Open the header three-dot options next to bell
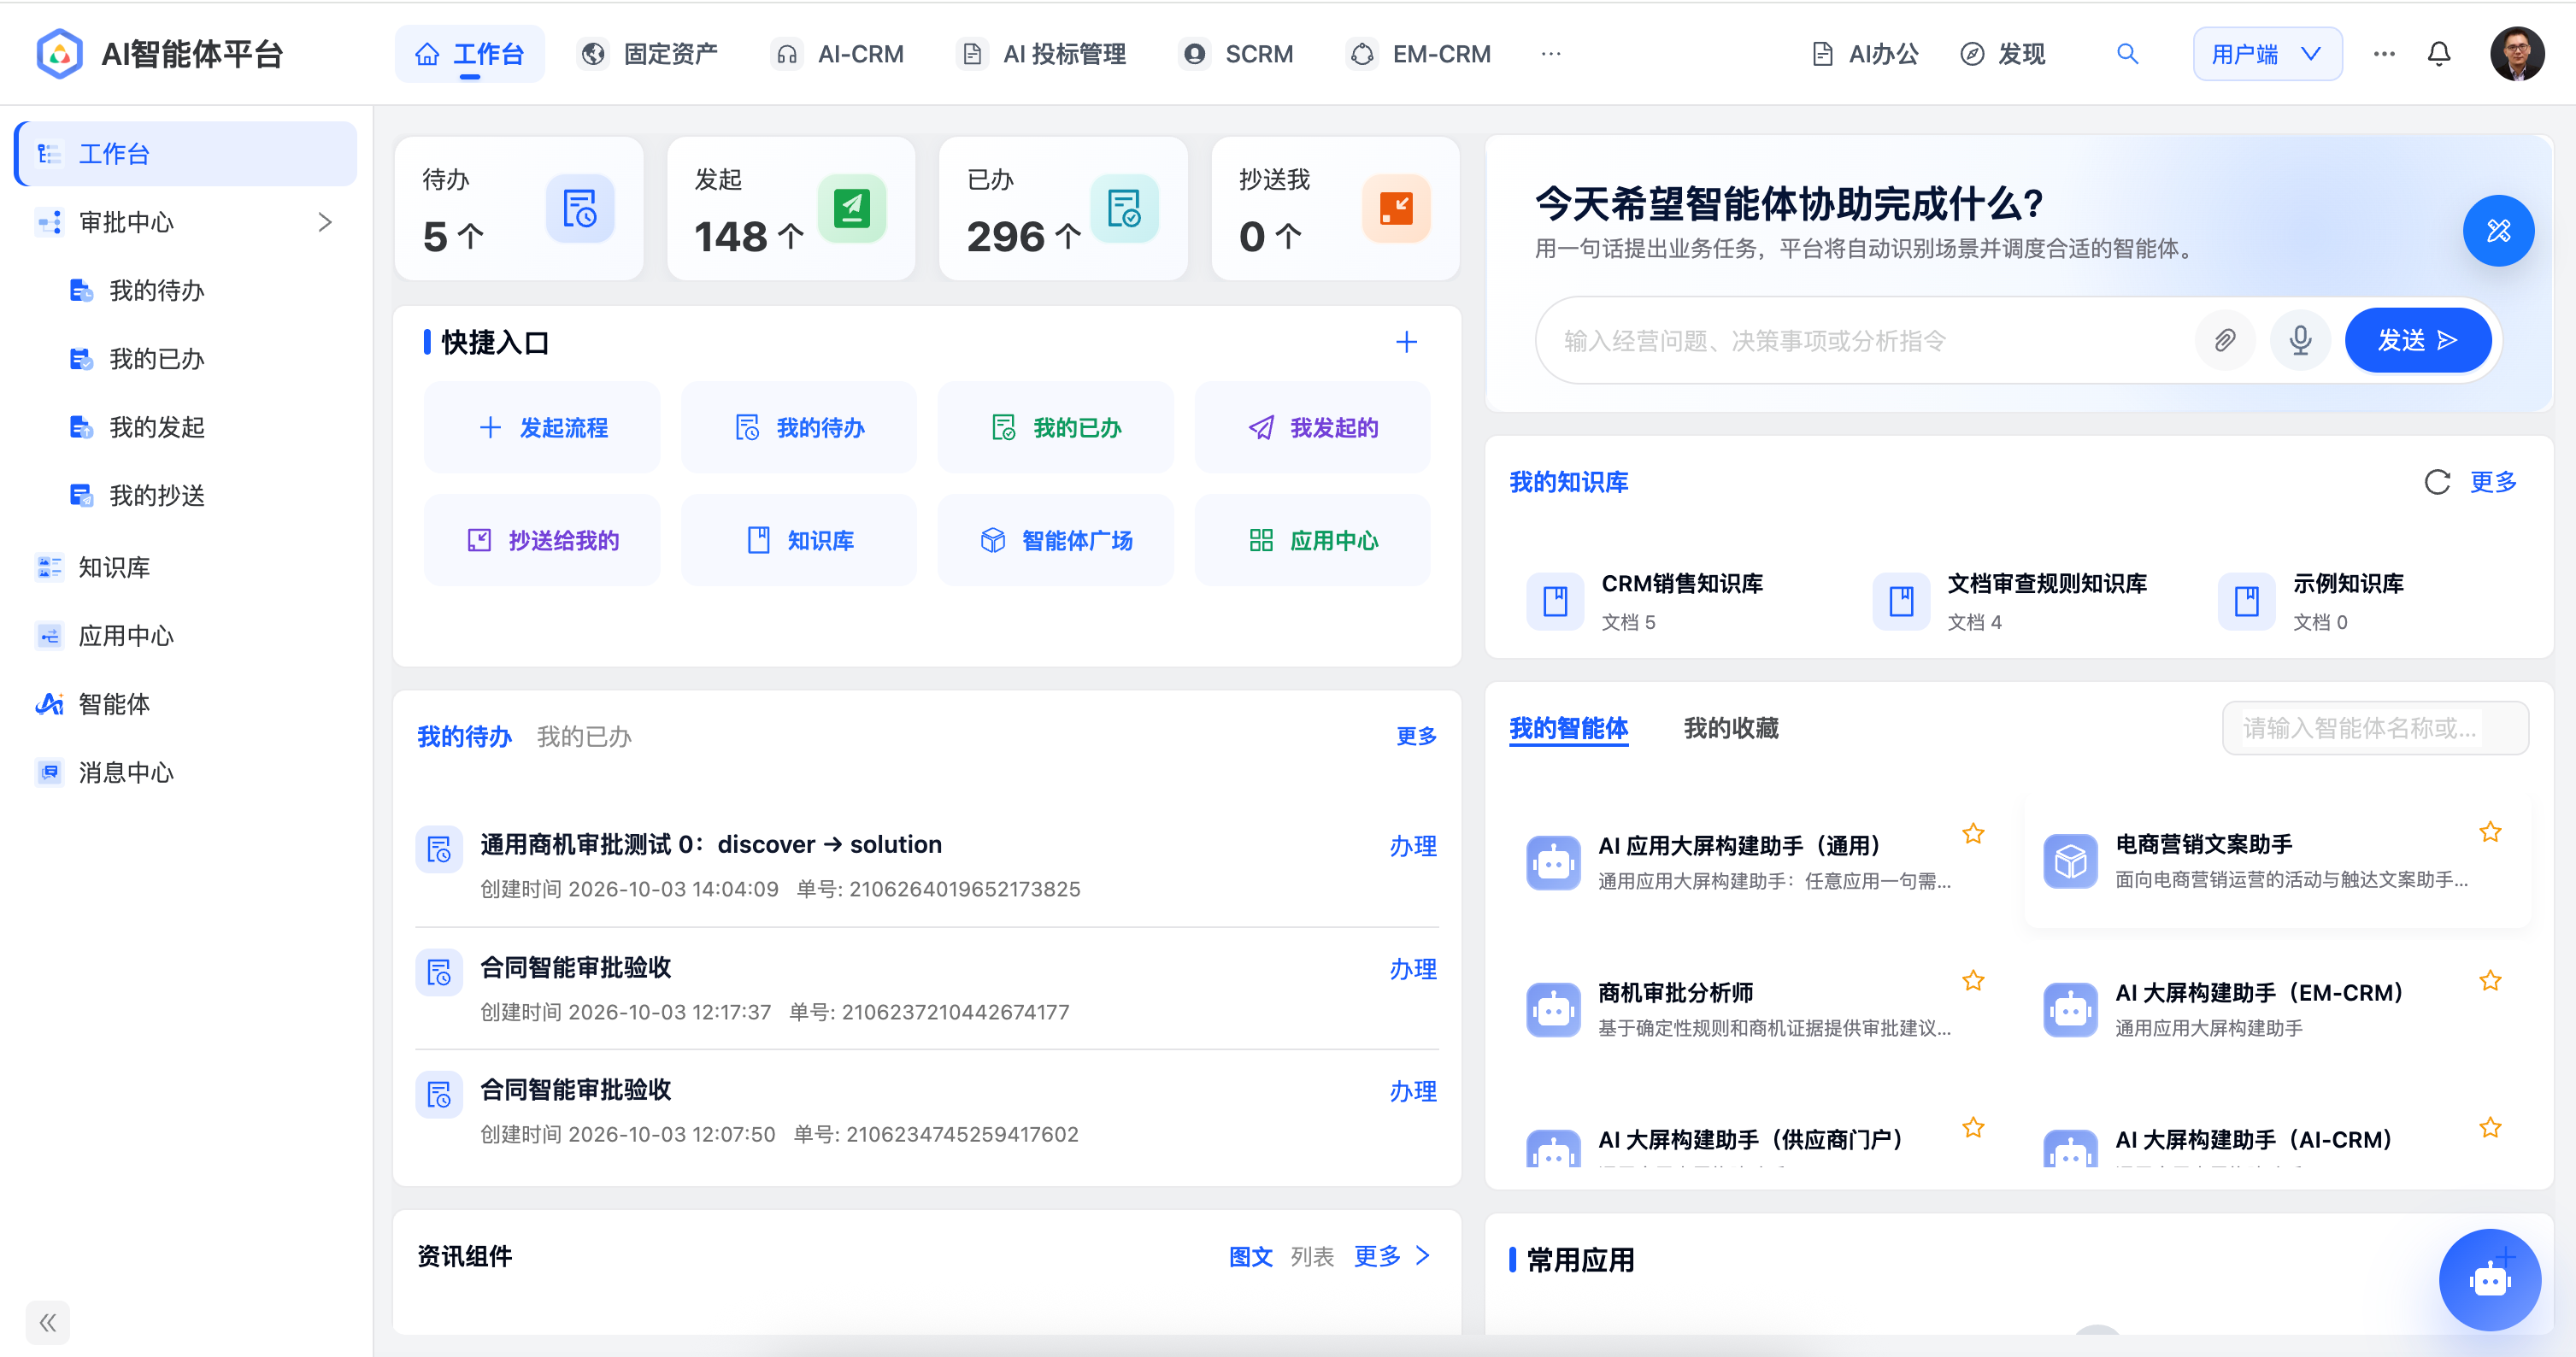Image resolution: width=2576 pixels, height=1357 pixels. coord(2384,54)
